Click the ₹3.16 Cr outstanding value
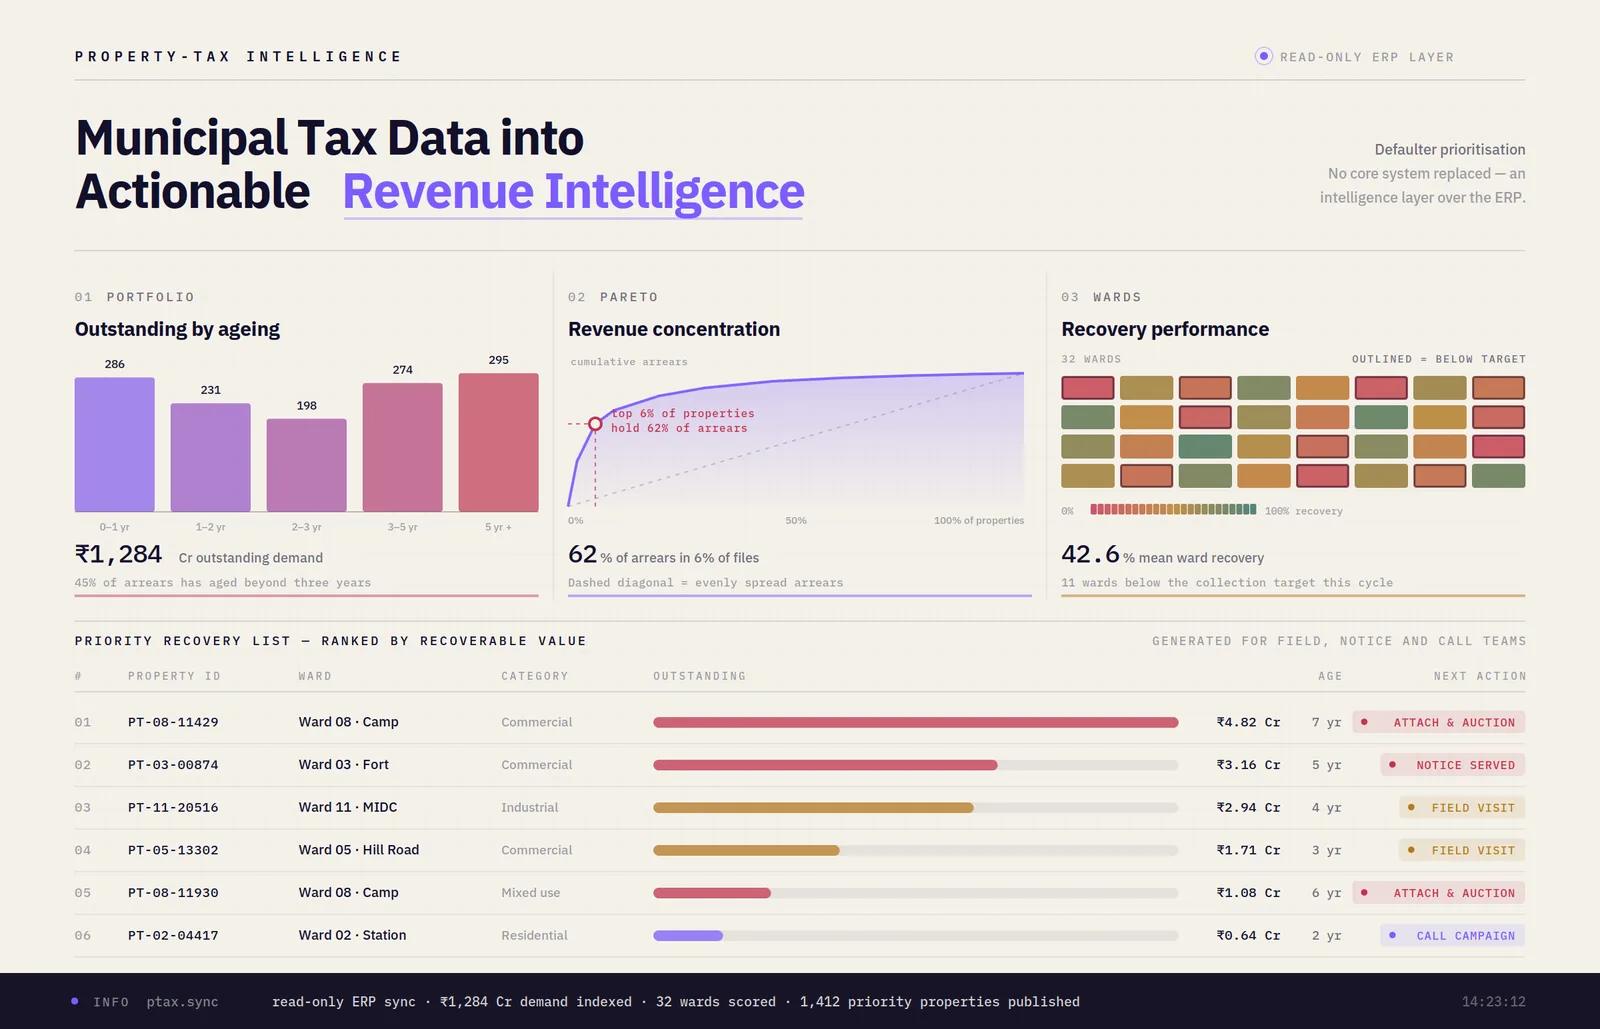This screenshot has width=1600, height=1029. click(1248, 765)
